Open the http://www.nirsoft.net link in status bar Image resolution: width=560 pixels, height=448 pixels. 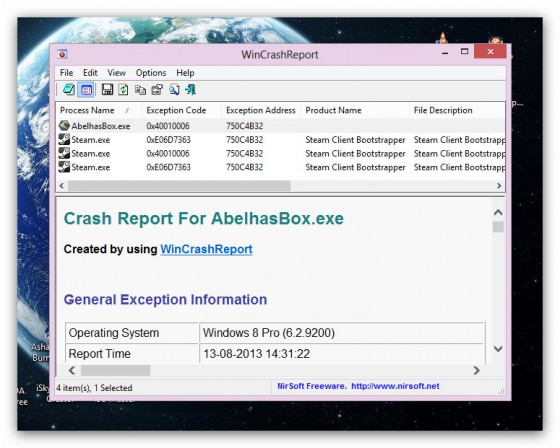click(395, 386)
